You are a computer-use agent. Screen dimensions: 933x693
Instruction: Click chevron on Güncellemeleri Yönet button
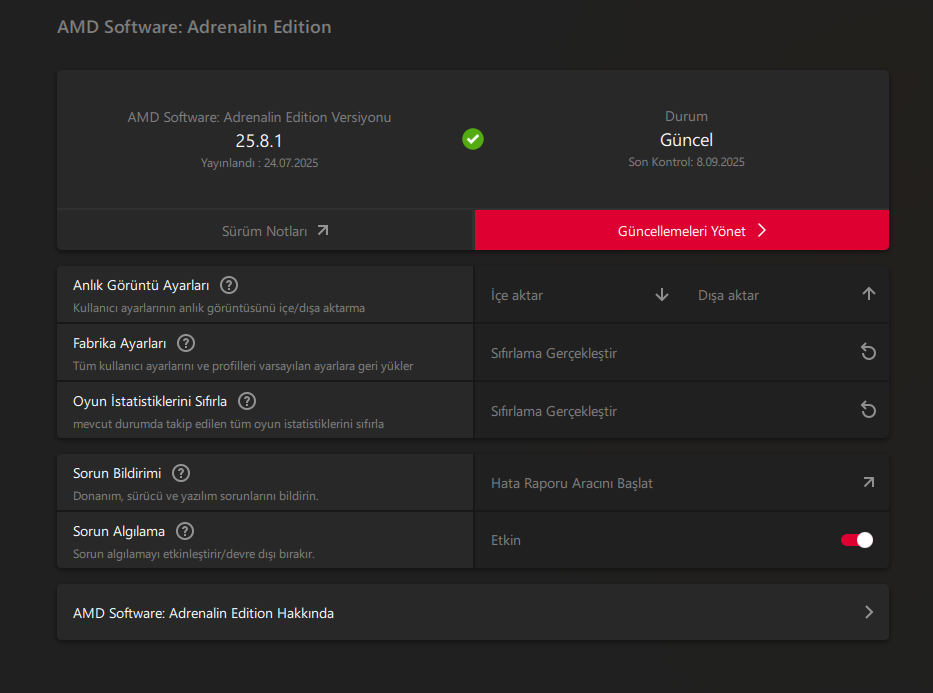pos(762,230)
